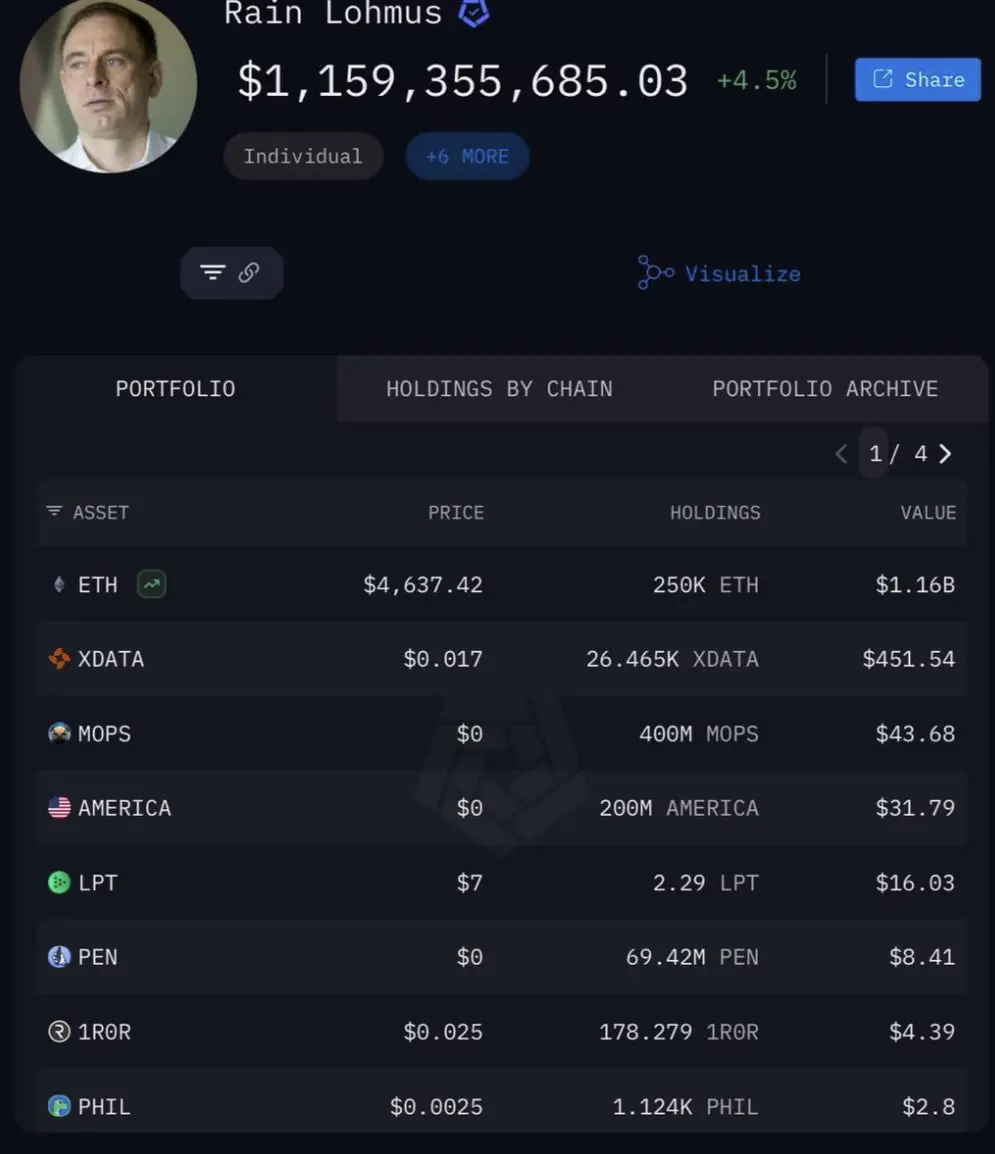
Task: Click the 1R0R token icon
Action: click(59, 1031)
